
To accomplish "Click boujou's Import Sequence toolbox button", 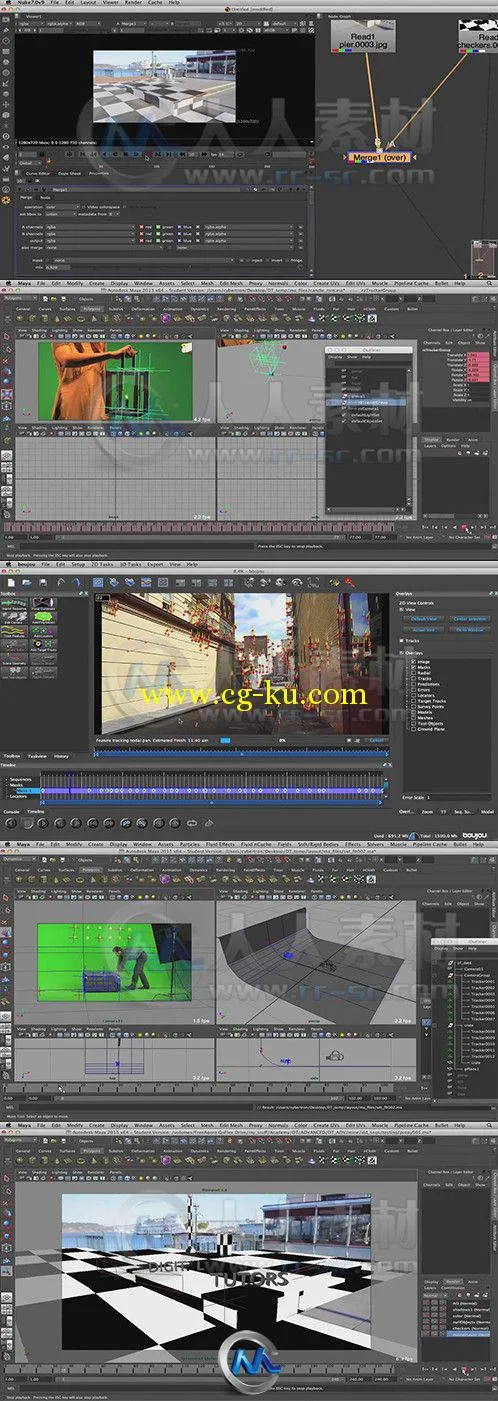I will click(15, 603).
